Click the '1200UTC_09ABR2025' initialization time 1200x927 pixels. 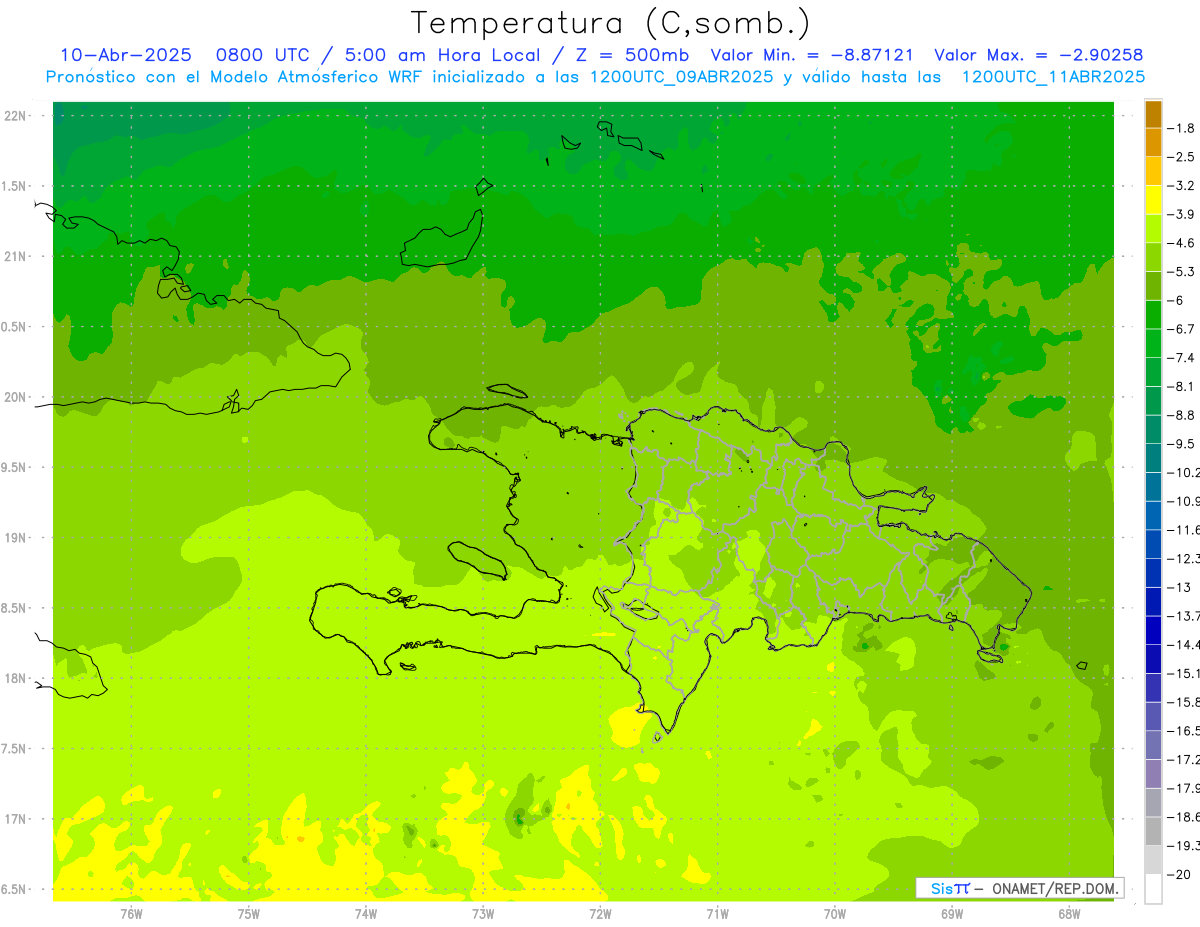680,77
